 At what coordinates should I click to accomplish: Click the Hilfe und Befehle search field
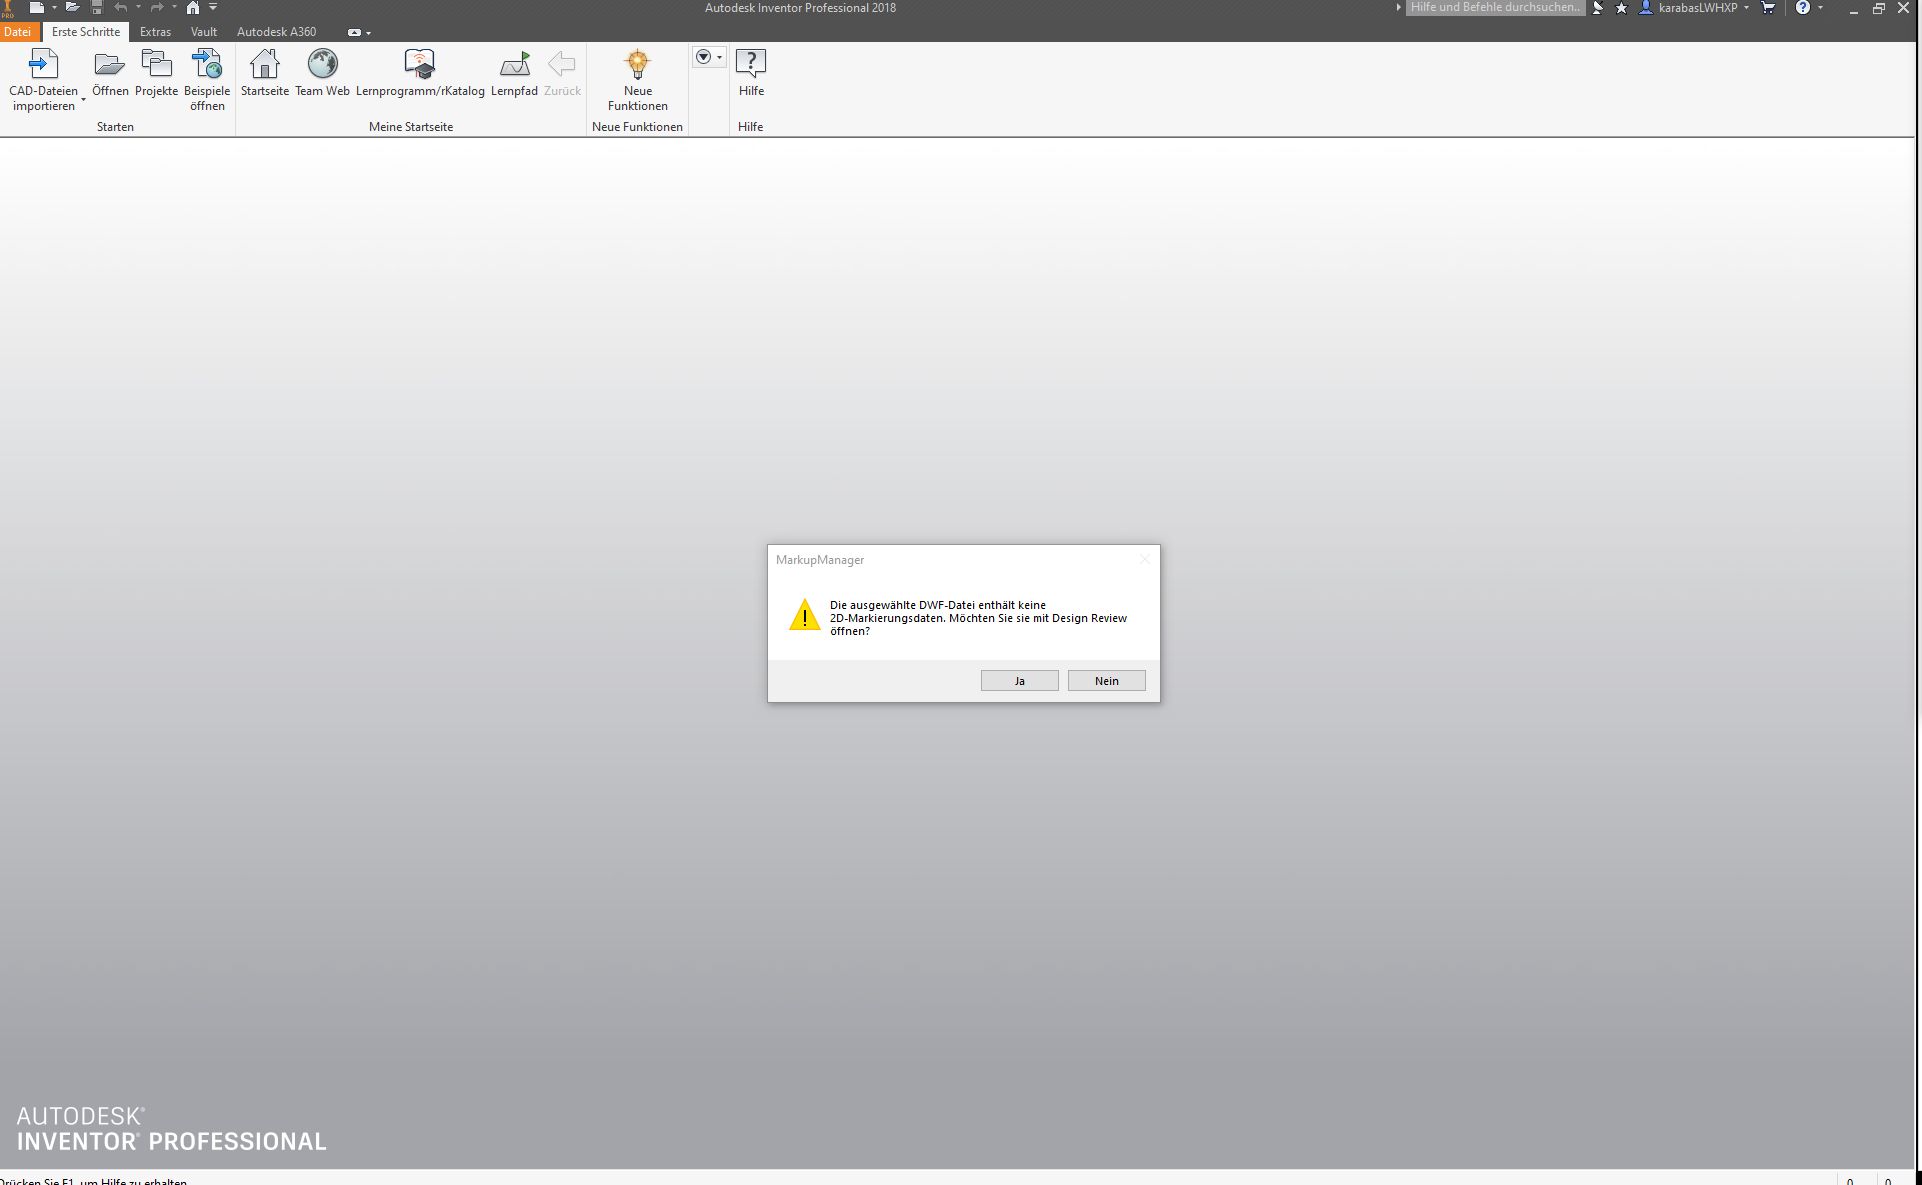click(1494, 8)
